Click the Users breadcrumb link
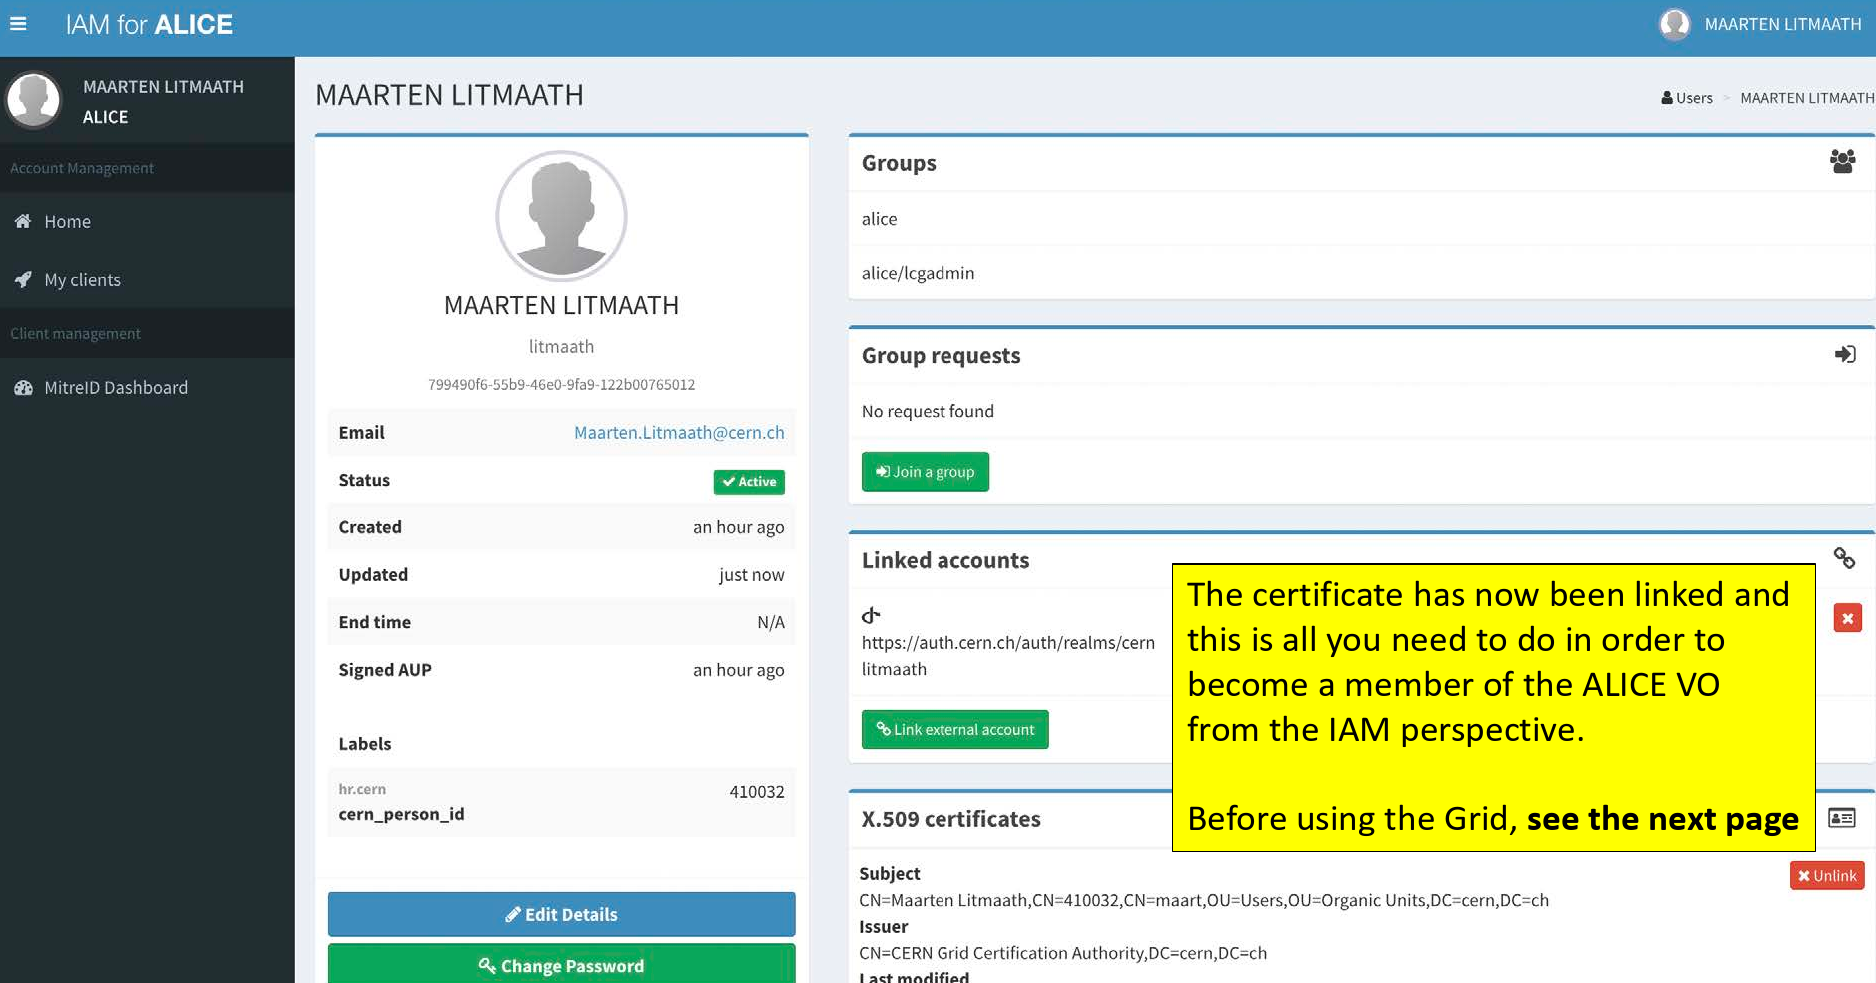This screenshot has width=1876, height=983. point(1687,98)
